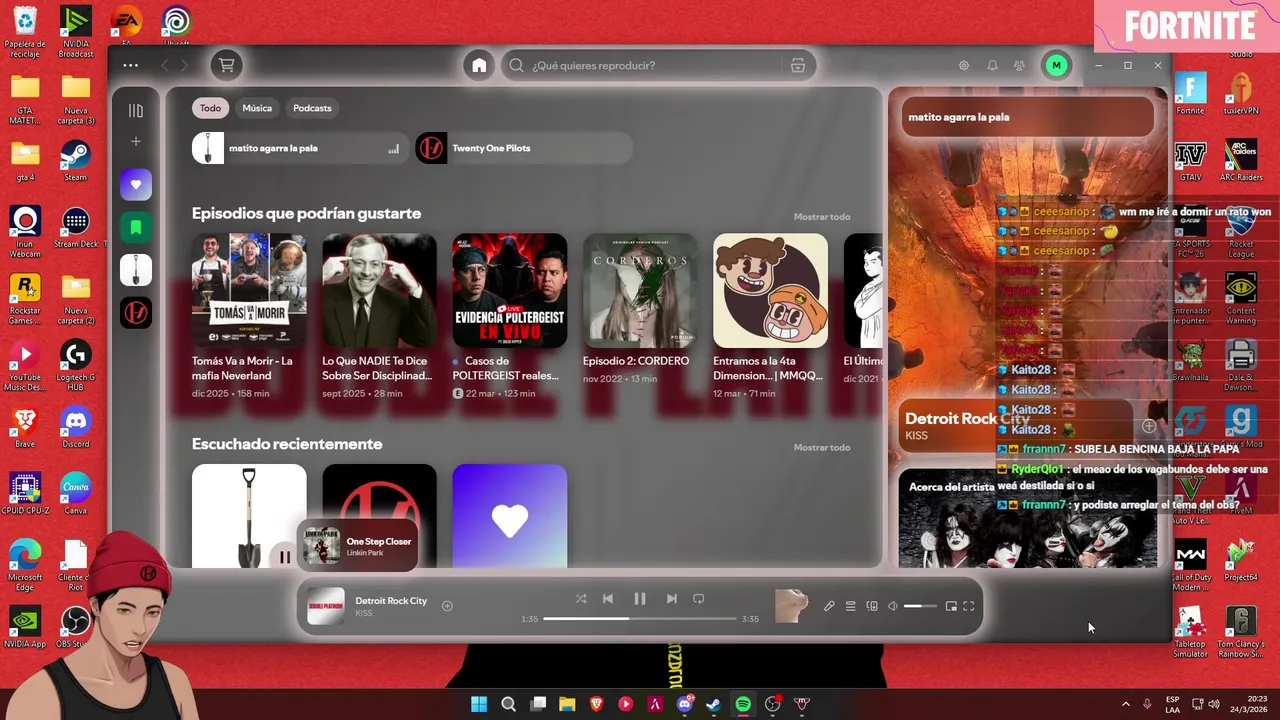
Task: Open the play queue icon
Action: [851, 606]
